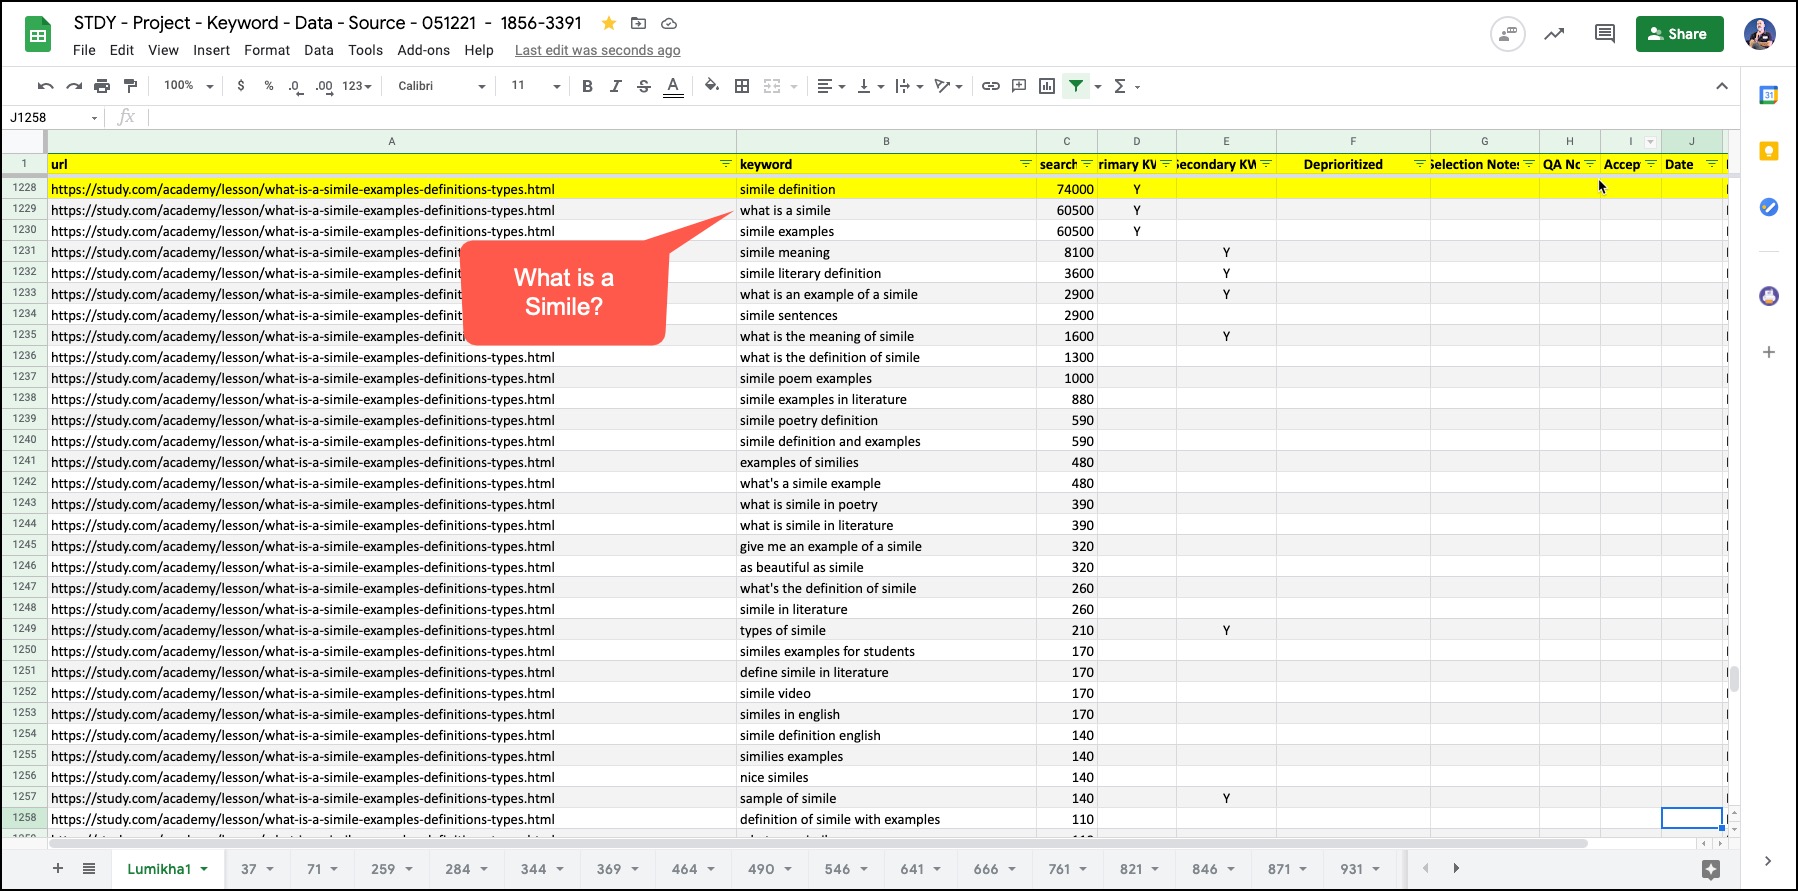This screenshot has height=891, width=1798.
Task: Open the borders tool
Action: [x=742, y=86]
